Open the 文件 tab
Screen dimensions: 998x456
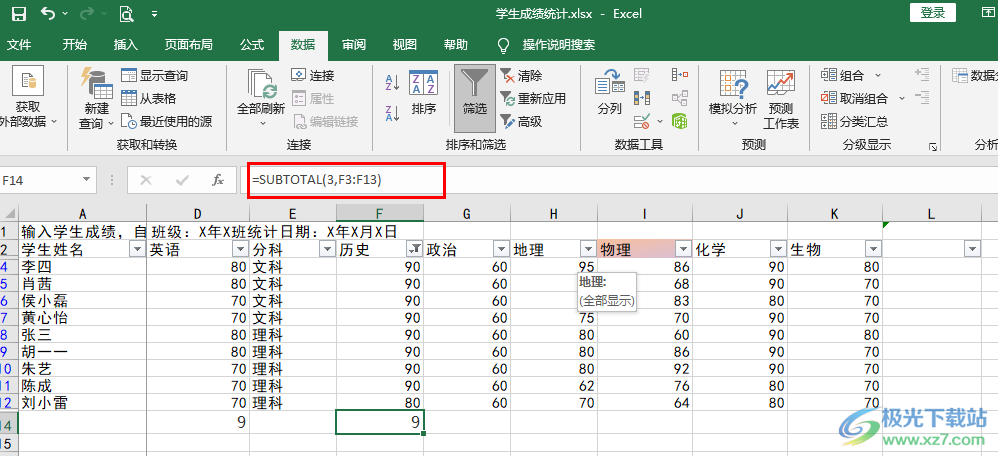pyautogui.click(x=18, y=45)
